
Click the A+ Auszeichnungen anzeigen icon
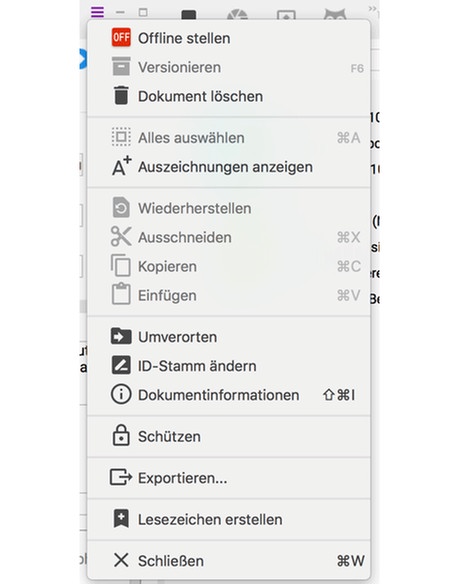coord(121,166)
